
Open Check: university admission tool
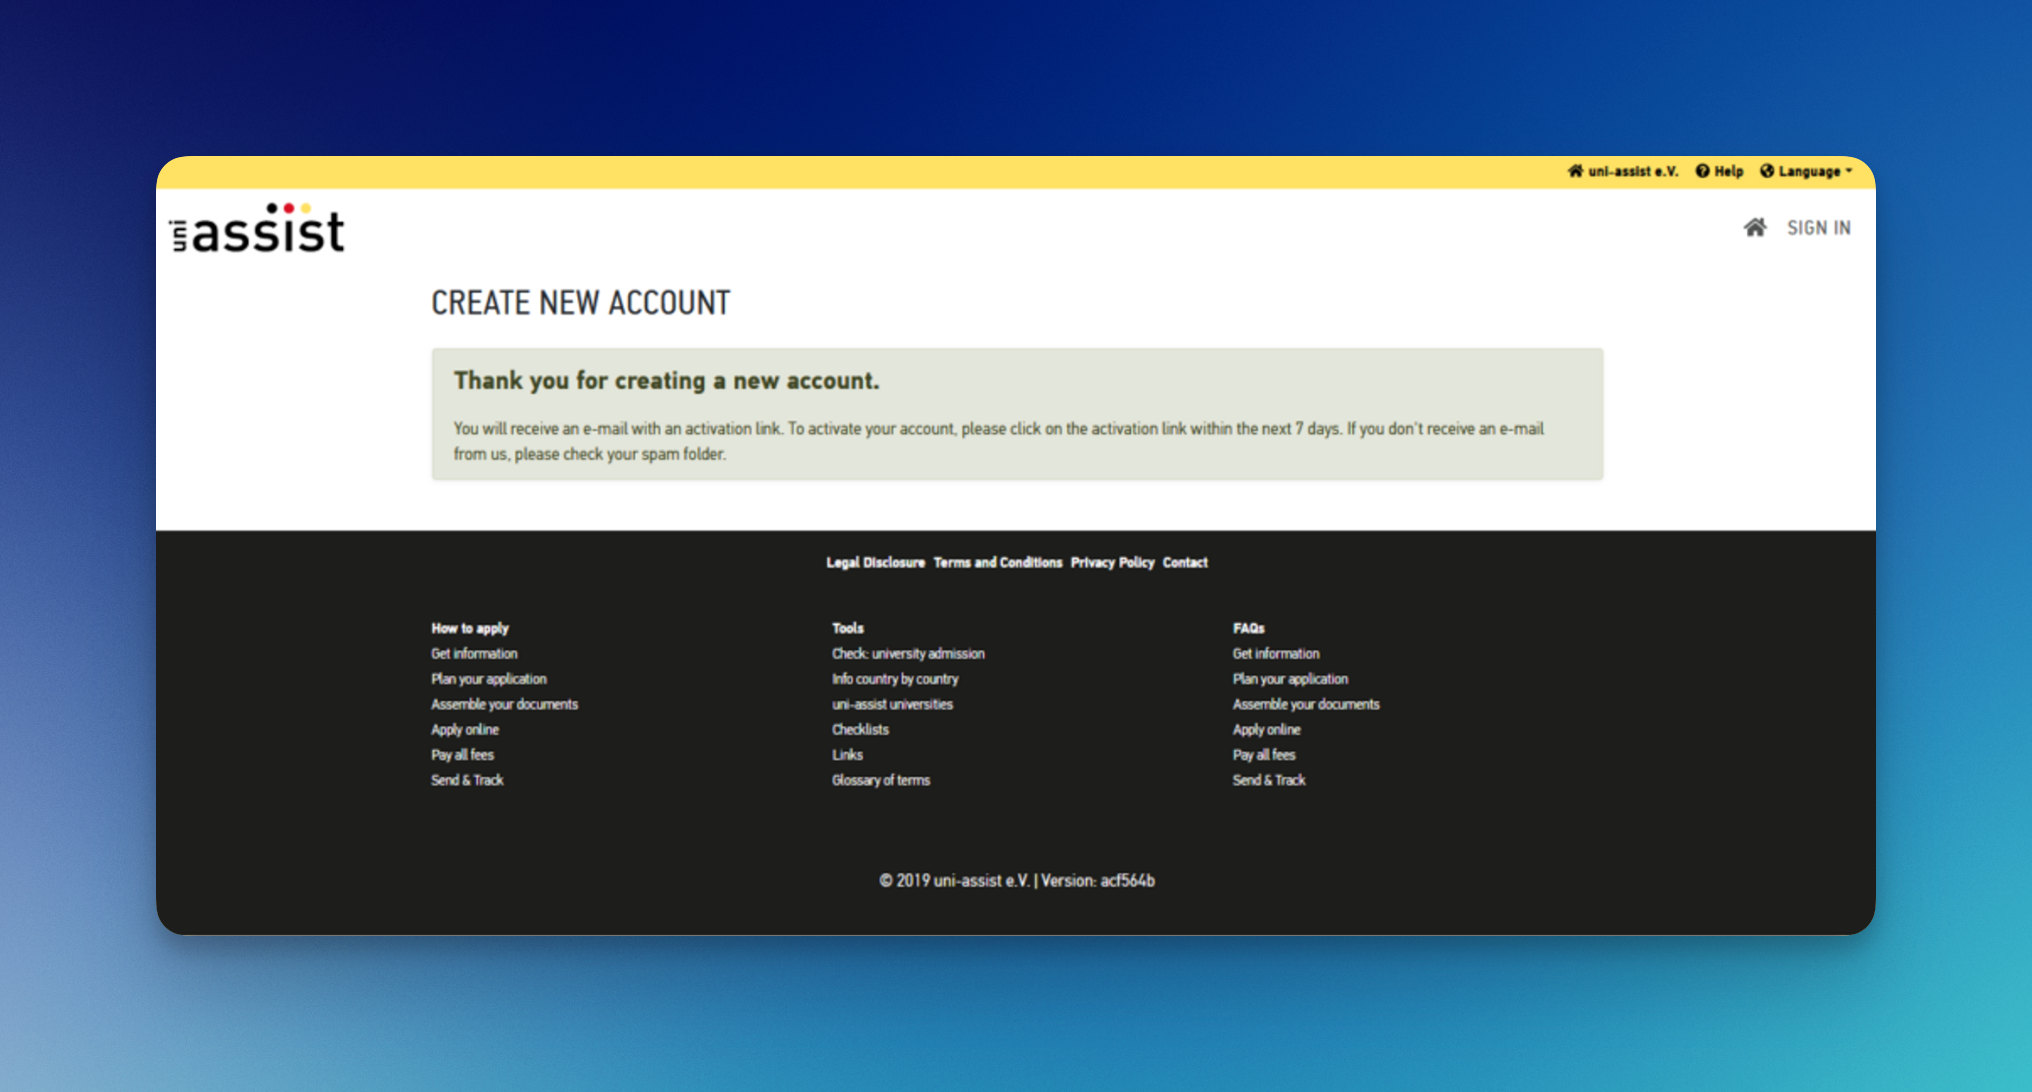coord(908,653)
